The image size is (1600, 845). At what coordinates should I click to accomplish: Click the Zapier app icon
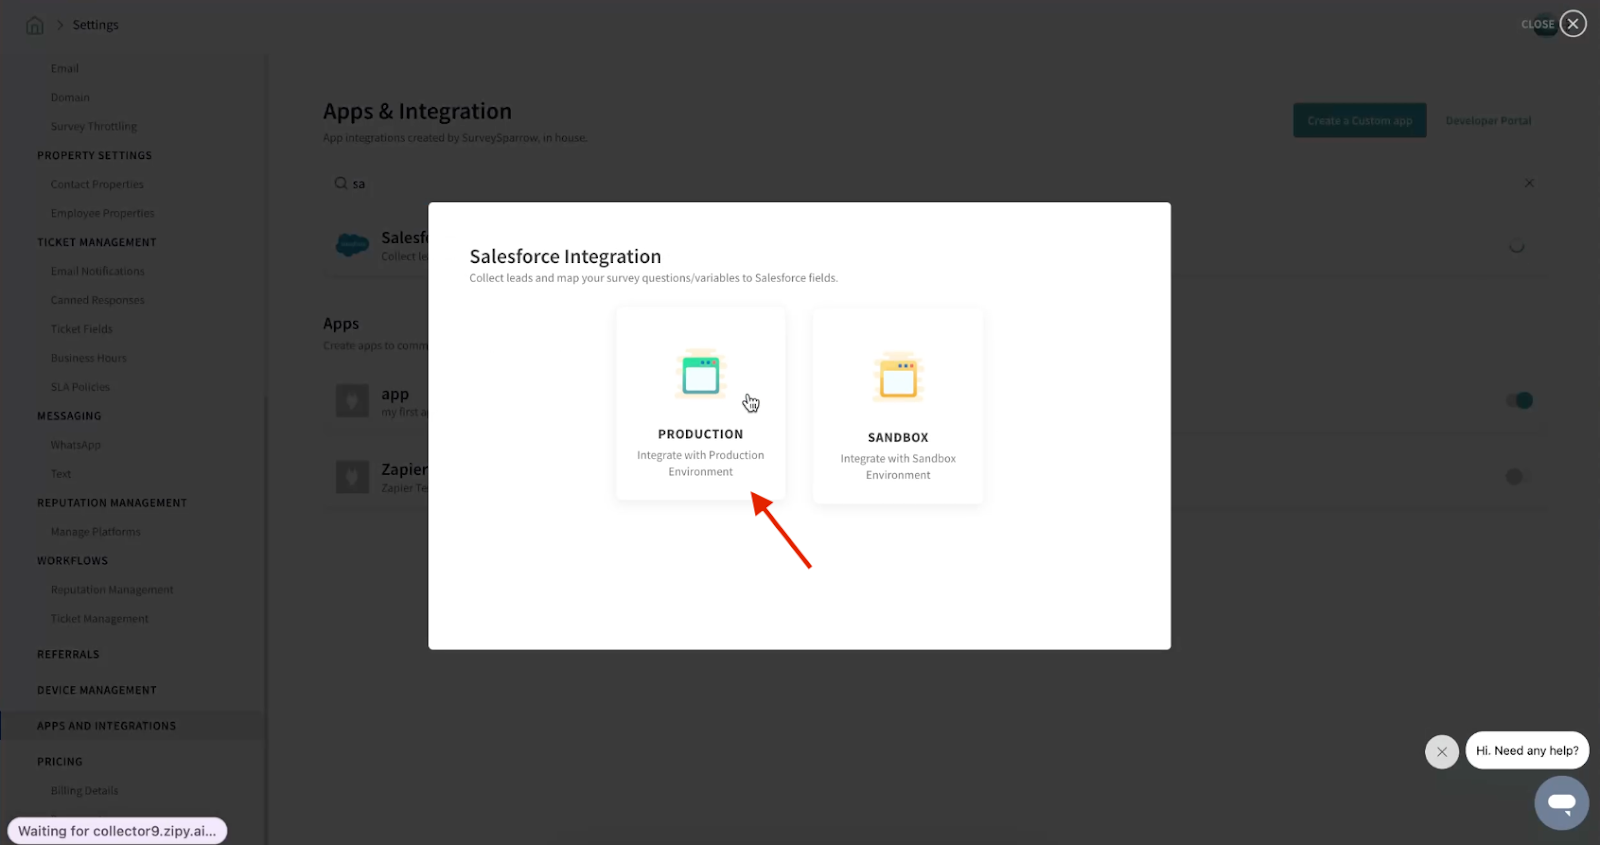pyautogui.click(x=352, y=477)
